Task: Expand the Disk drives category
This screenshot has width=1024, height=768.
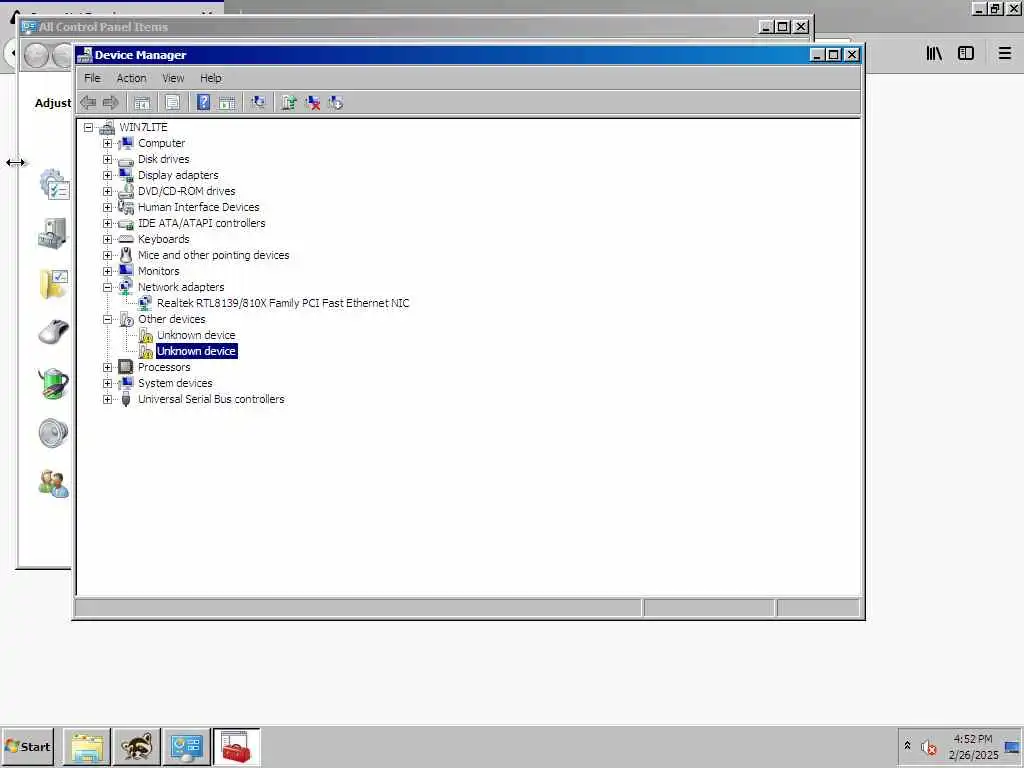Action: 107,159
